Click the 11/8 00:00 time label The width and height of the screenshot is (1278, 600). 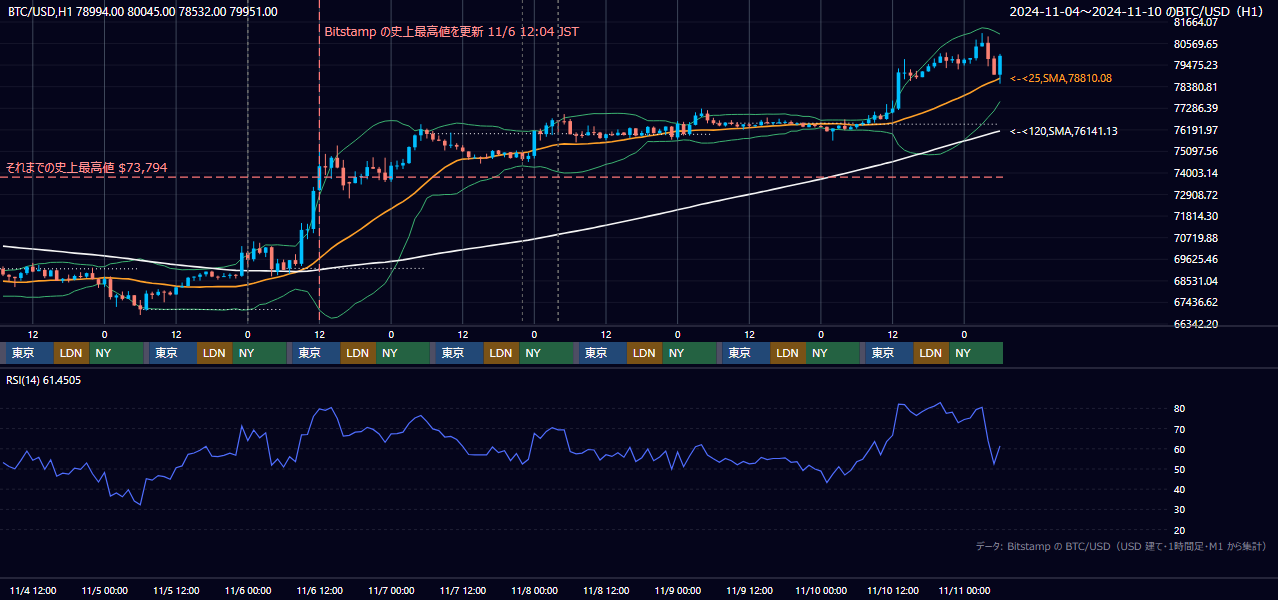point(534,590)
